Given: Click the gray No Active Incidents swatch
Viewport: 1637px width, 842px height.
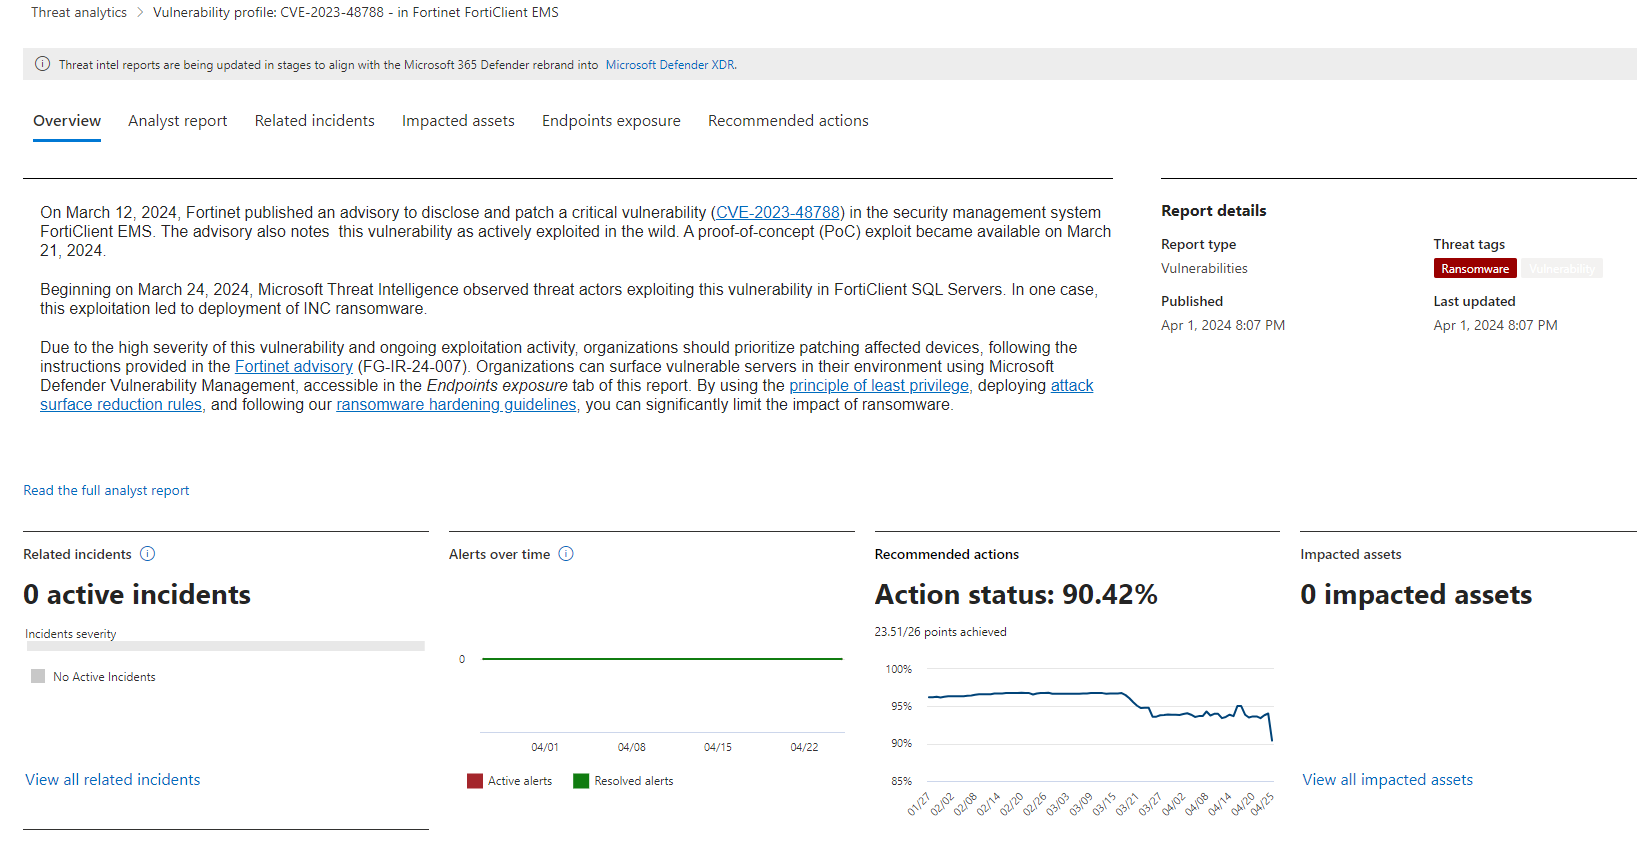Looking at the screenshot, I should click(38, 677).
